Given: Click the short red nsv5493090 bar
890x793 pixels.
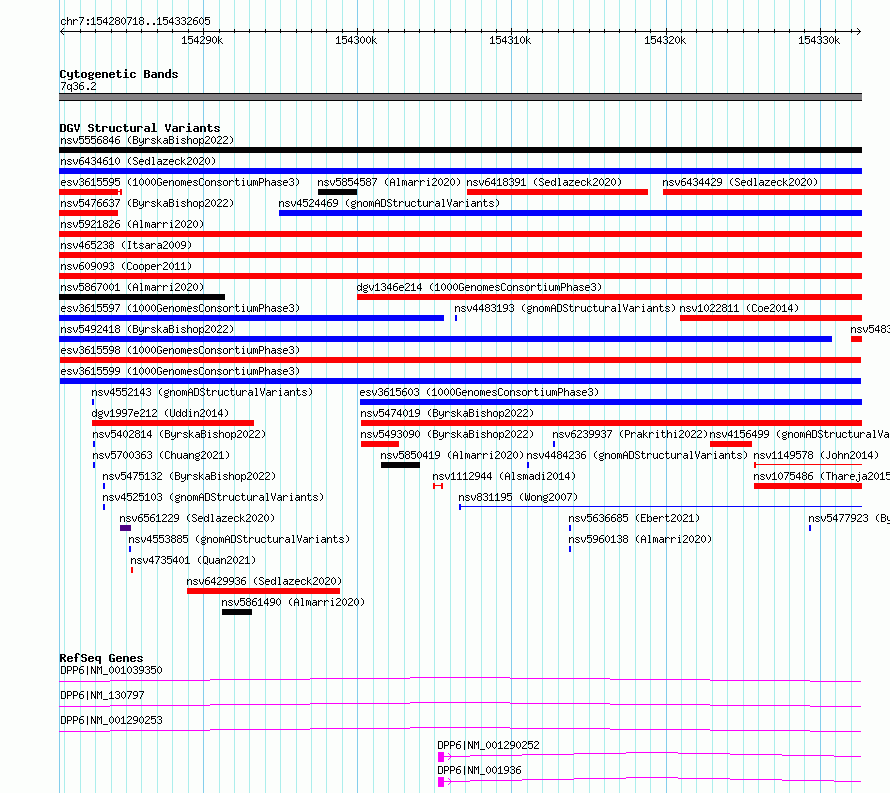Looking at the screenshot, I should 380,444.
